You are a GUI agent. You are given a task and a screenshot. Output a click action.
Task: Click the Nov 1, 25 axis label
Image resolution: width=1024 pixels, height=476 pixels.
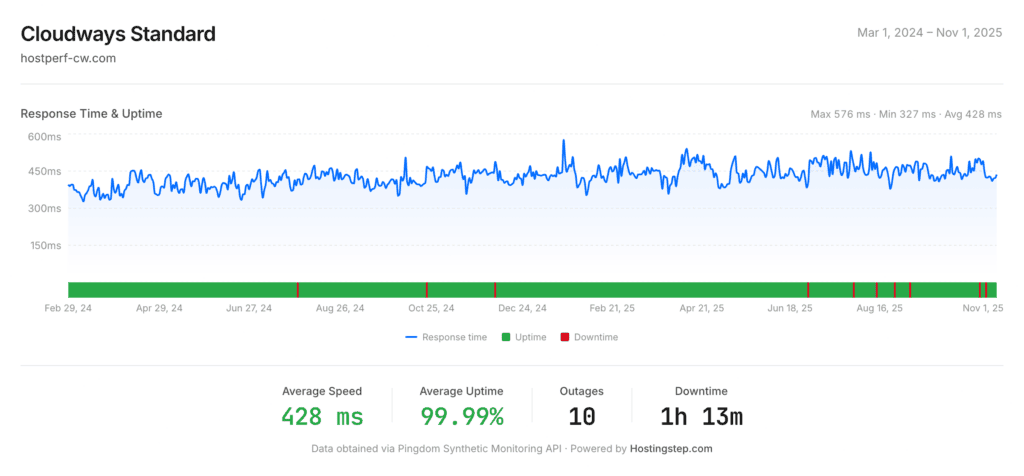click(x=981, y=308)
